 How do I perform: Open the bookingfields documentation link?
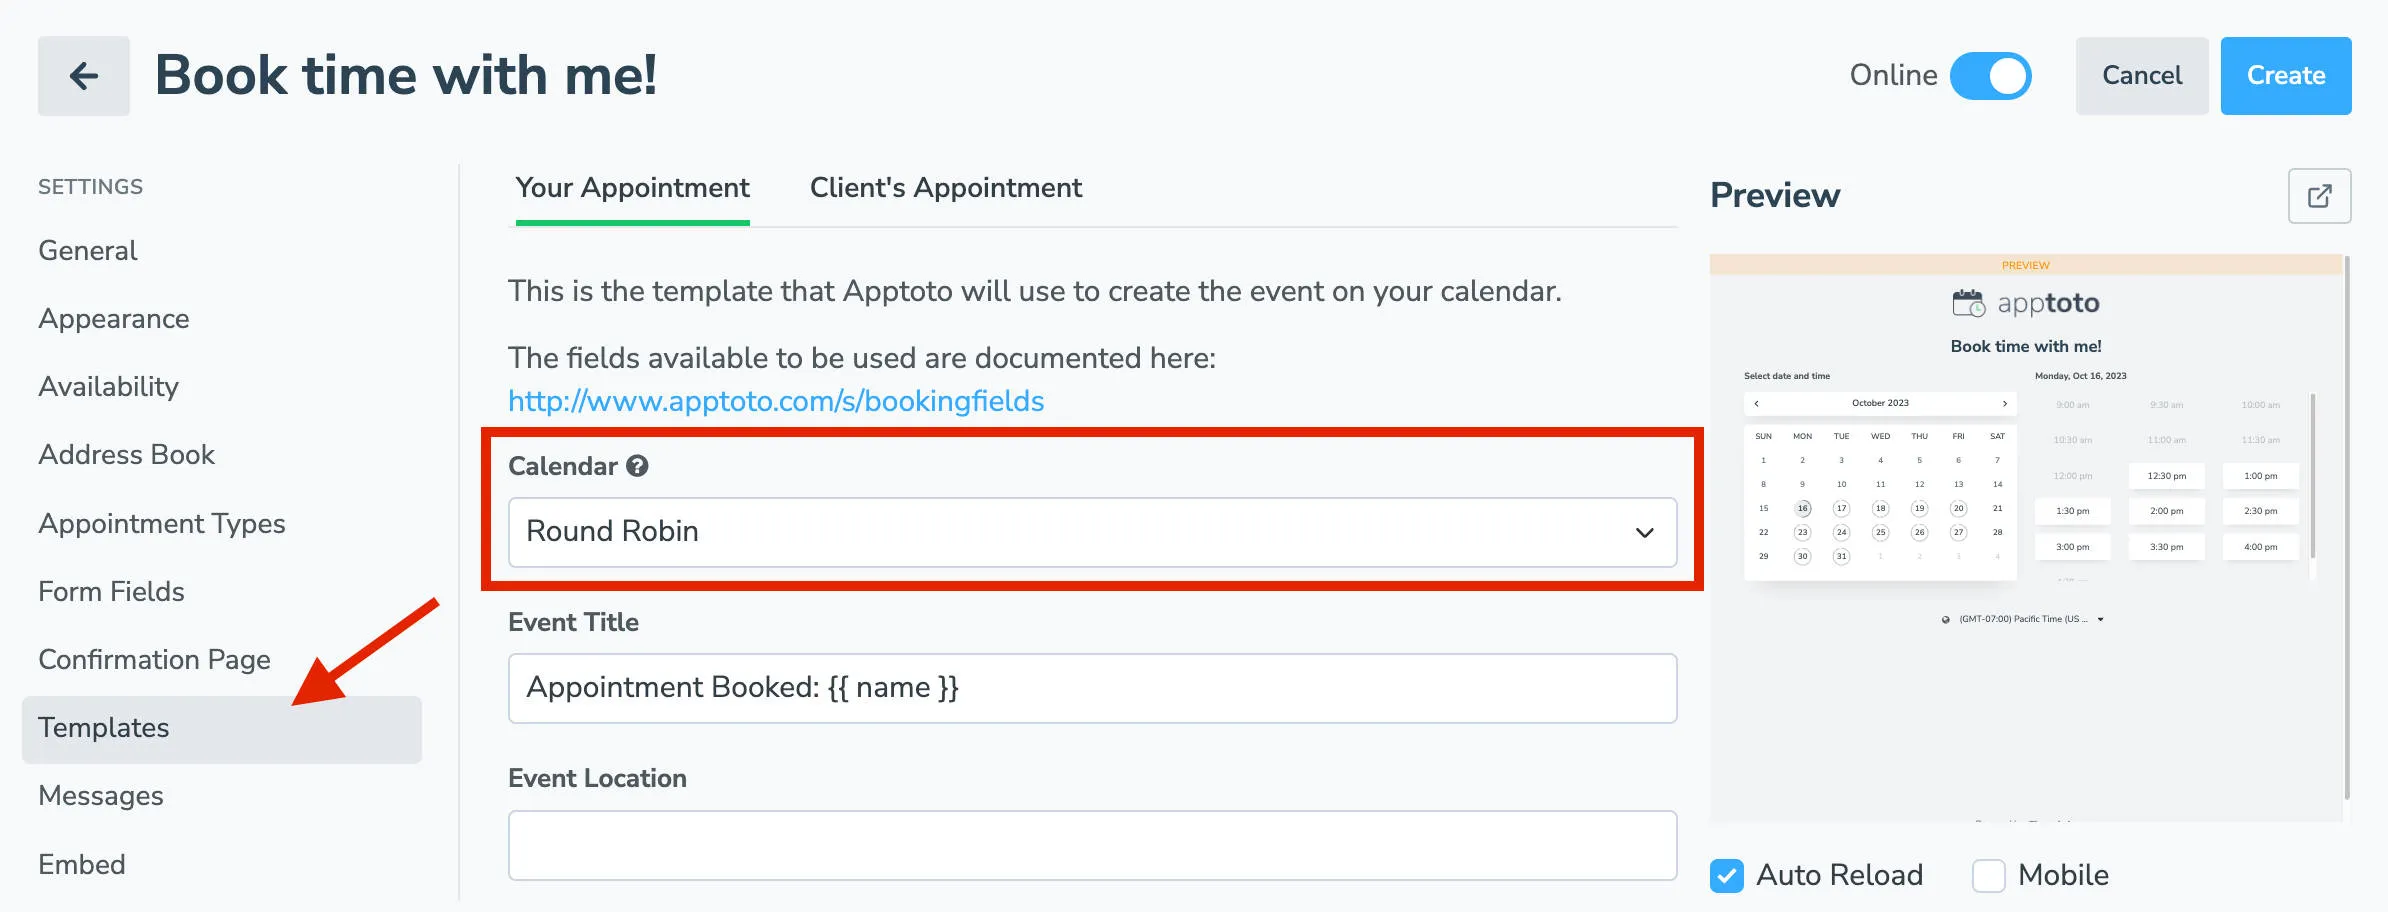[x=776, y=401]
